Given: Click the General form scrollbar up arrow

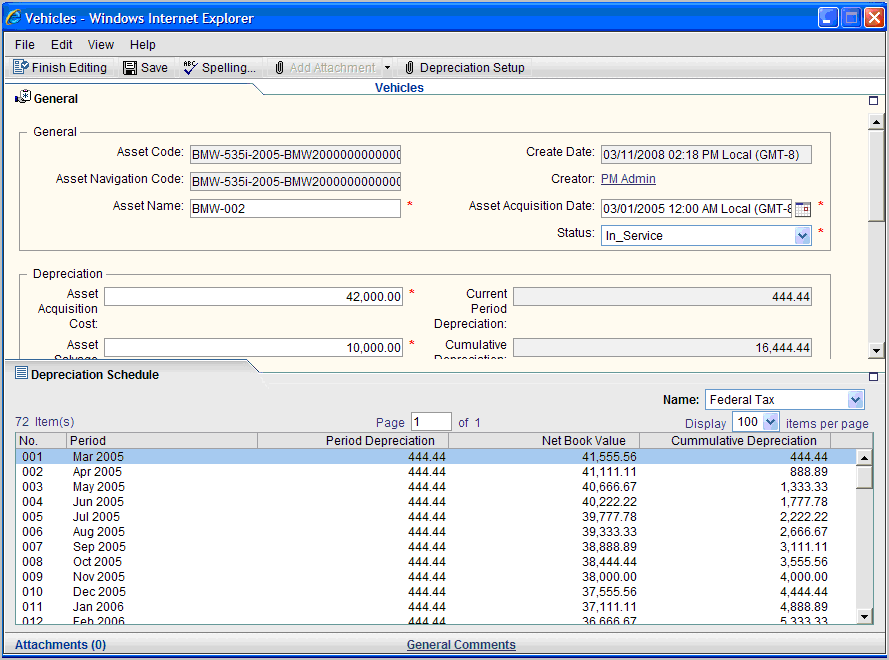Looking at the screenshot, I should click(x=877, y=122).
